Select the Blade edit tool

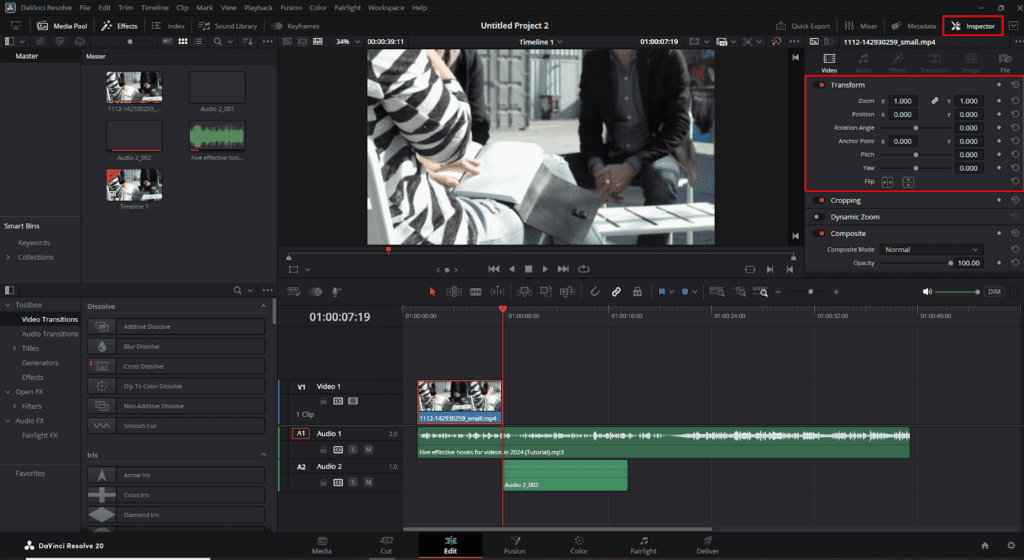(476, 292)
